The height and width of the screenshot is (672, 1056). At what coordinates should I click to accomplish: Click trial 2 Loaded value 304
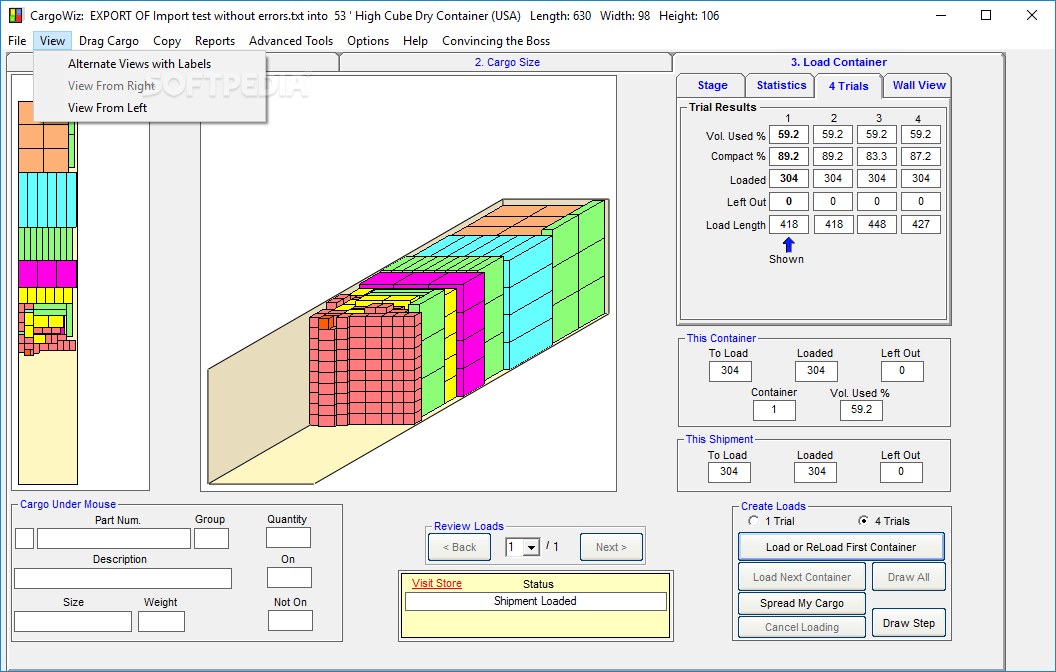pos(832,178)
